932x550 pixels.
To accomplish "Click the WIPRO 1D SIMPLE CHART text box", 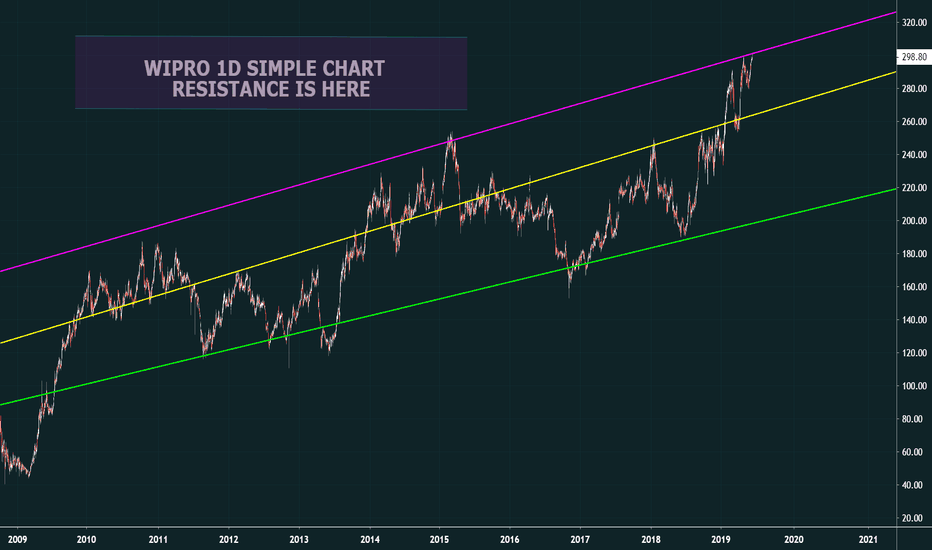I will (x=271, y=73).
